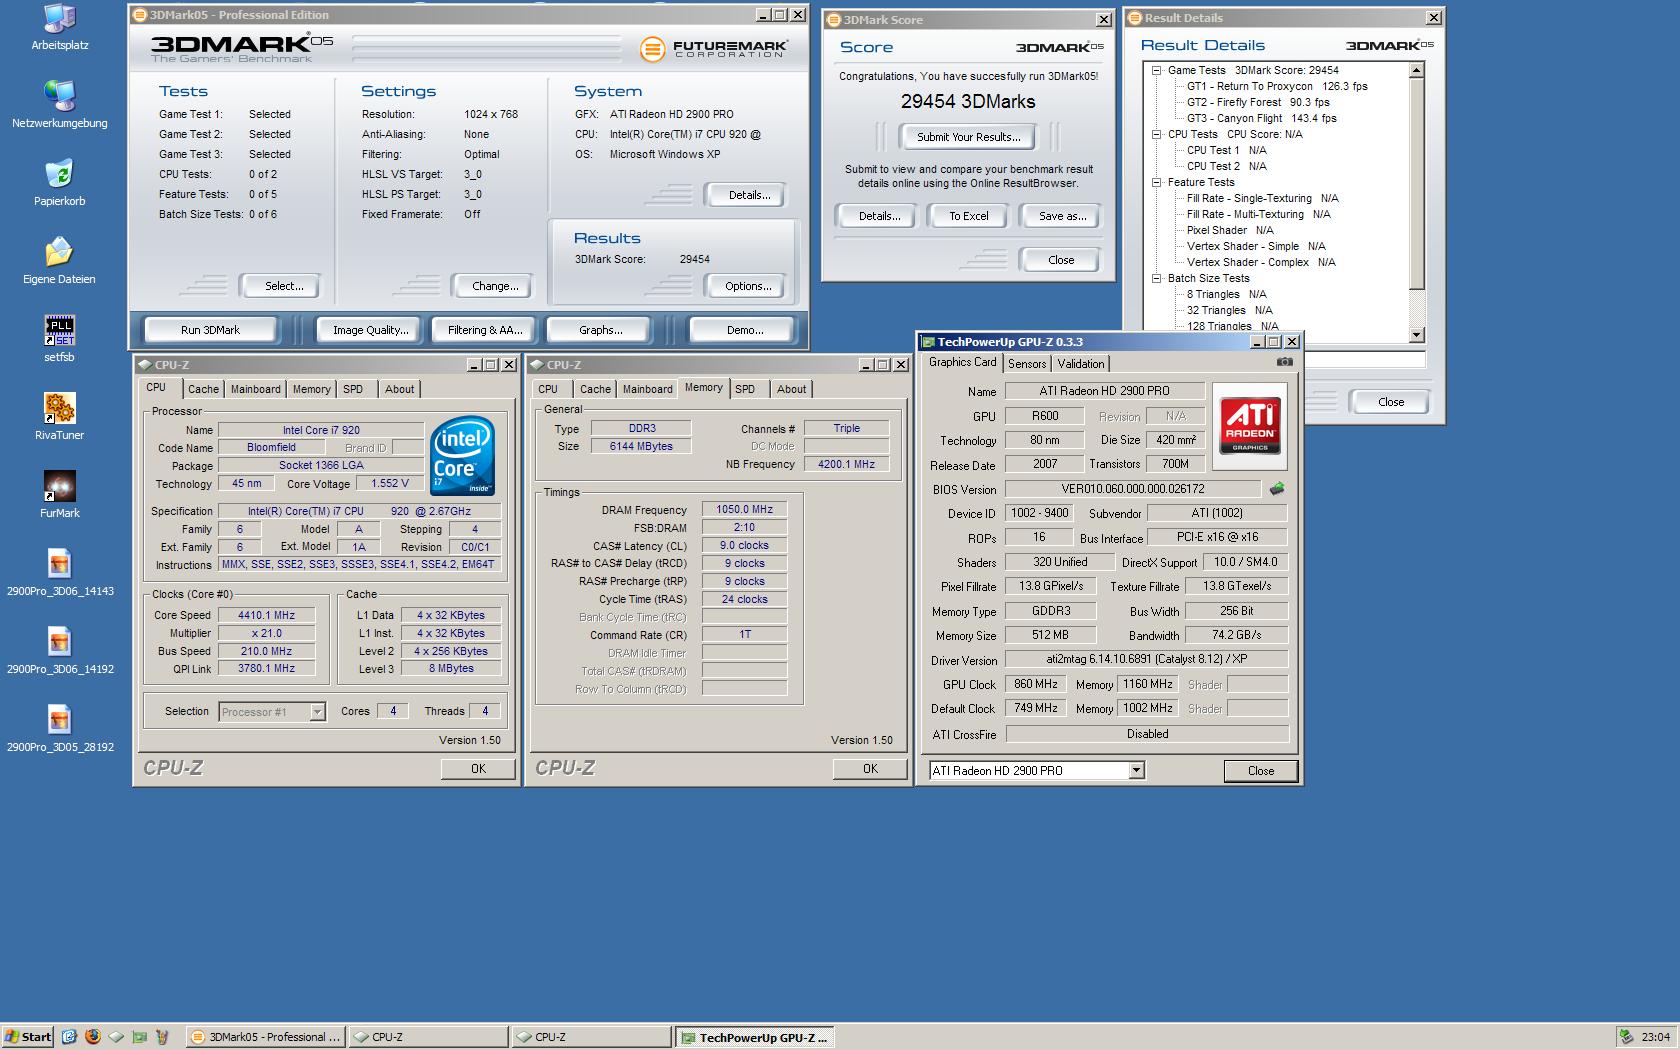Collapse the Batch Size Tests tree node
This screenshot has width=1680, height=1050.
[x=1156, y=278]
